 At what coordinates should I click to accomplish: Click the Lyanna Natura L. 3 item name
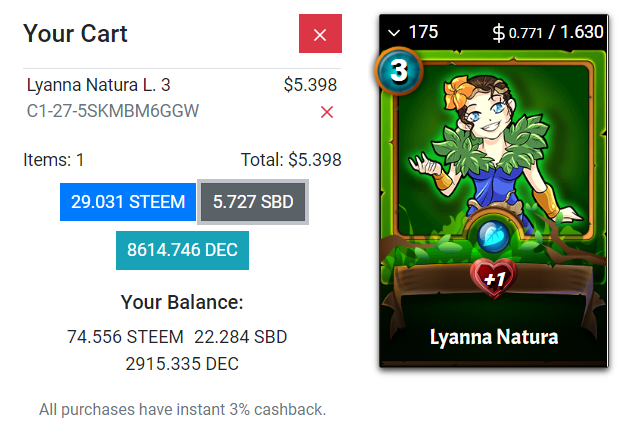pos(99,85)
